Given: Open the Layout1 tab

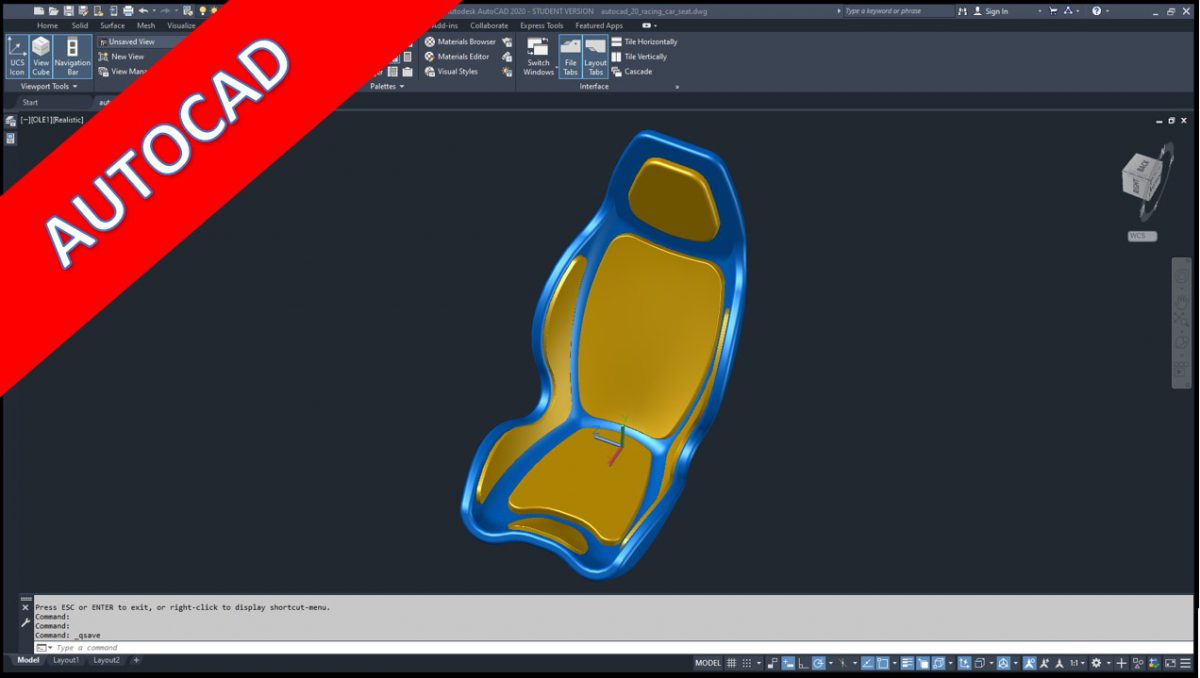Looking at the screenshot, I should 64,660.
